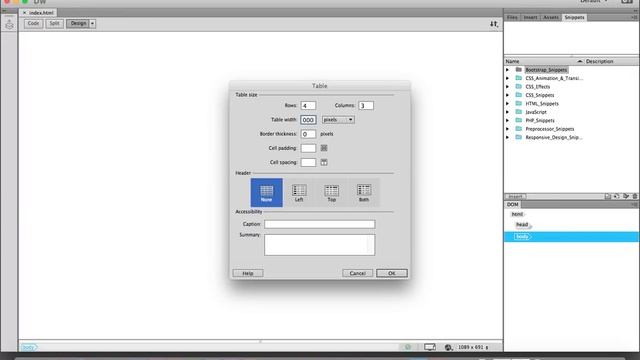Close the index.html document tab

pos(24,13)
